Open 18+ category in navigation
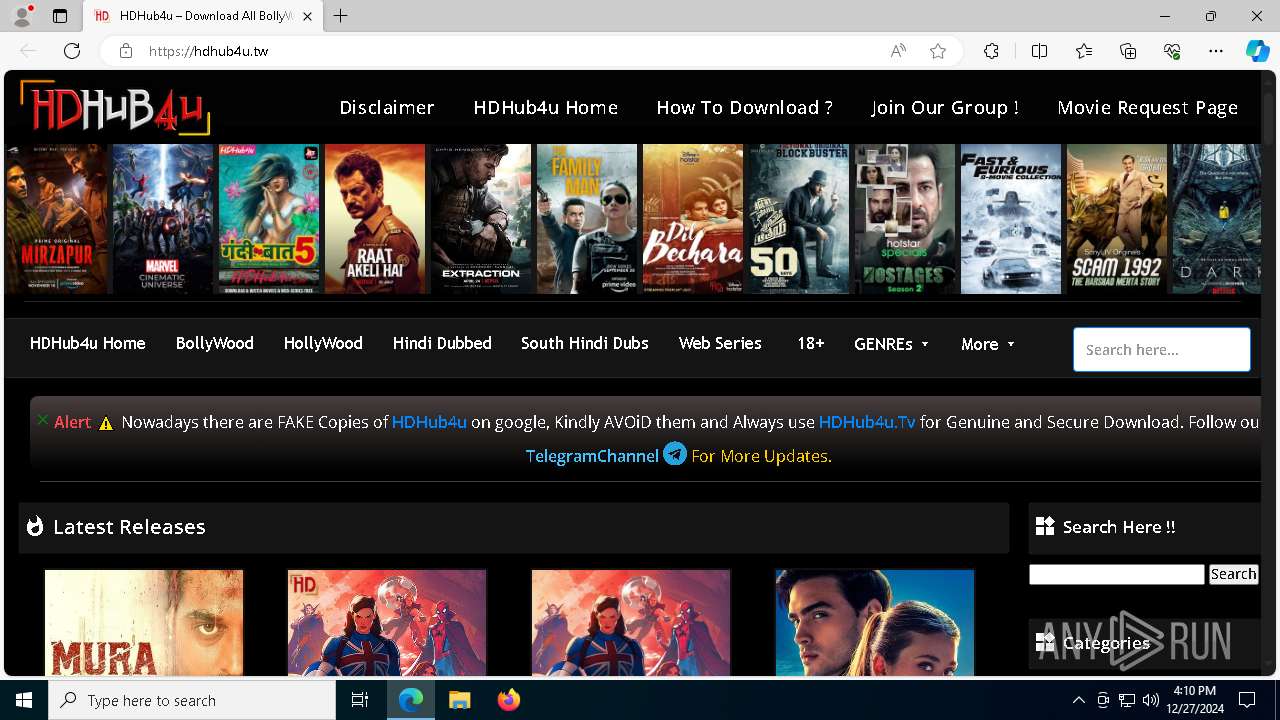Screen dimensions: 1280x720 point(811,343)
